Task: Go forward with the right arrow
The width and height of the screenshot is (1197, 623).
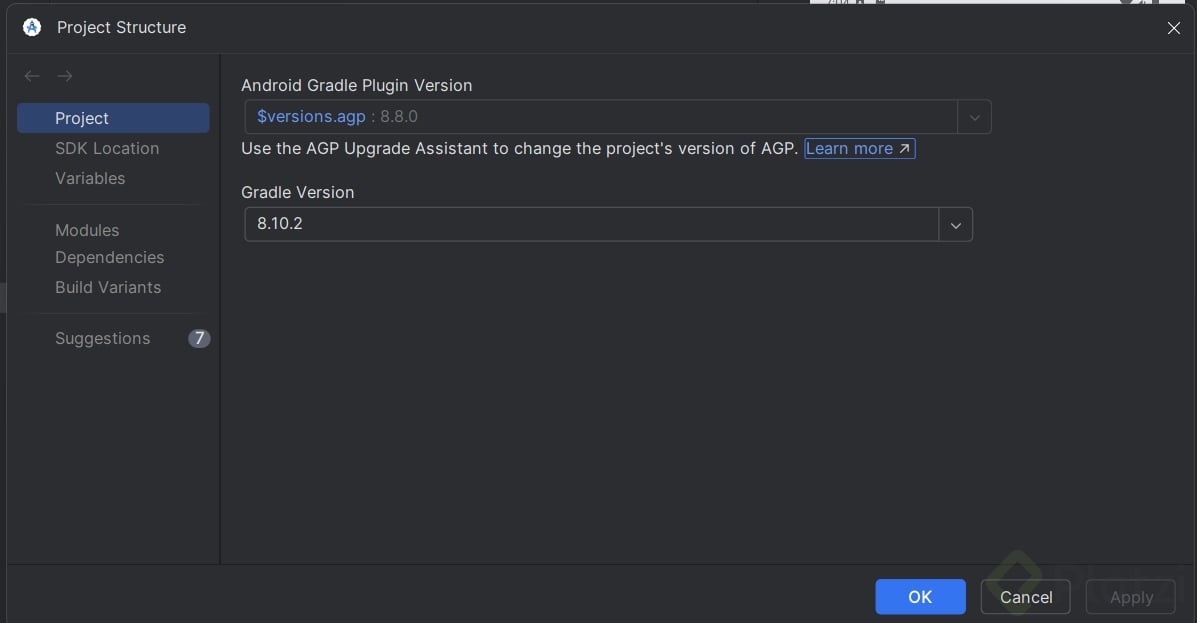Action: (65, 76)
